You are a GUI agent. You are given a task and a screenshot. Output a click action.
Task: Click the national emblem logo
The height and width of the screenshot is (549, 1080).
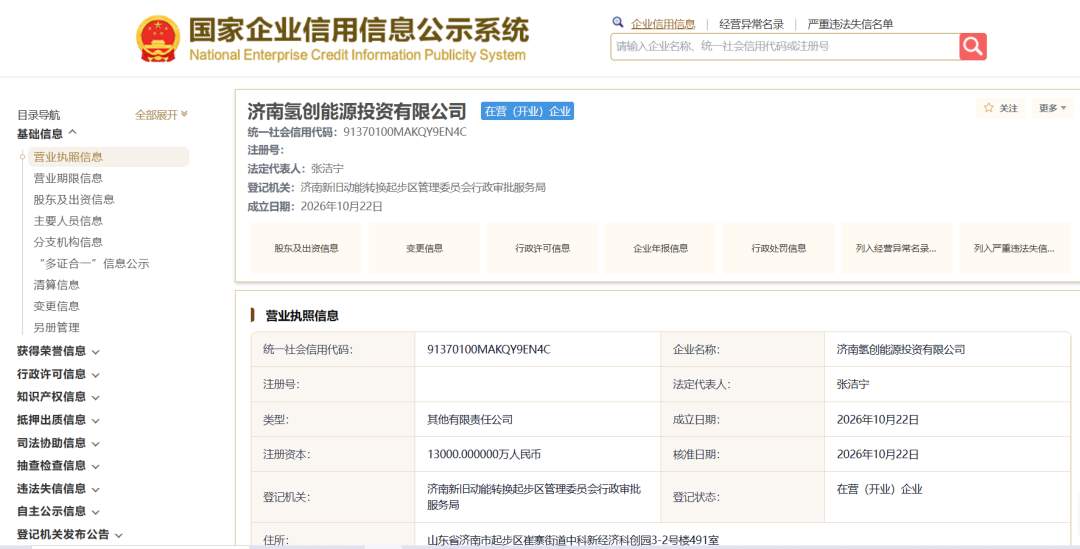point(158,39)
